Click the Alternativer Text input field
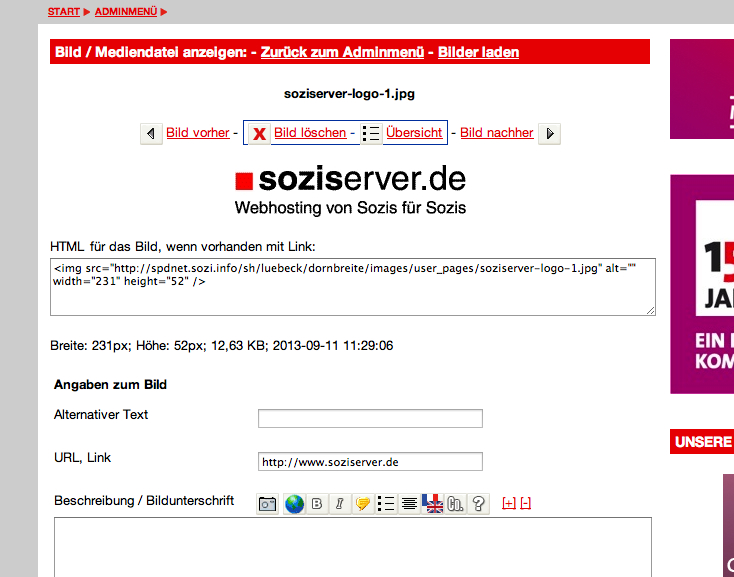This screenshot has width=734, height=577. (370, 418)
